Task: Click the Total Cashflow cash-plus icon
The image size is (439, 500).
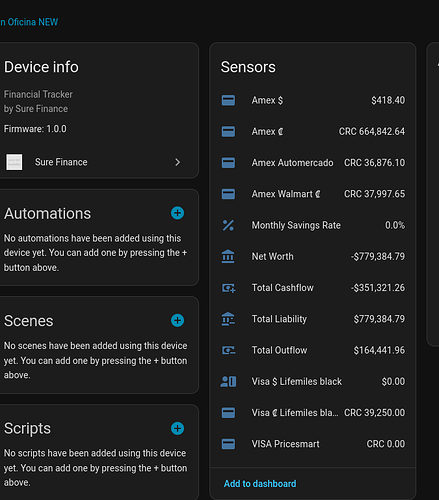Action: click(229, 288)
